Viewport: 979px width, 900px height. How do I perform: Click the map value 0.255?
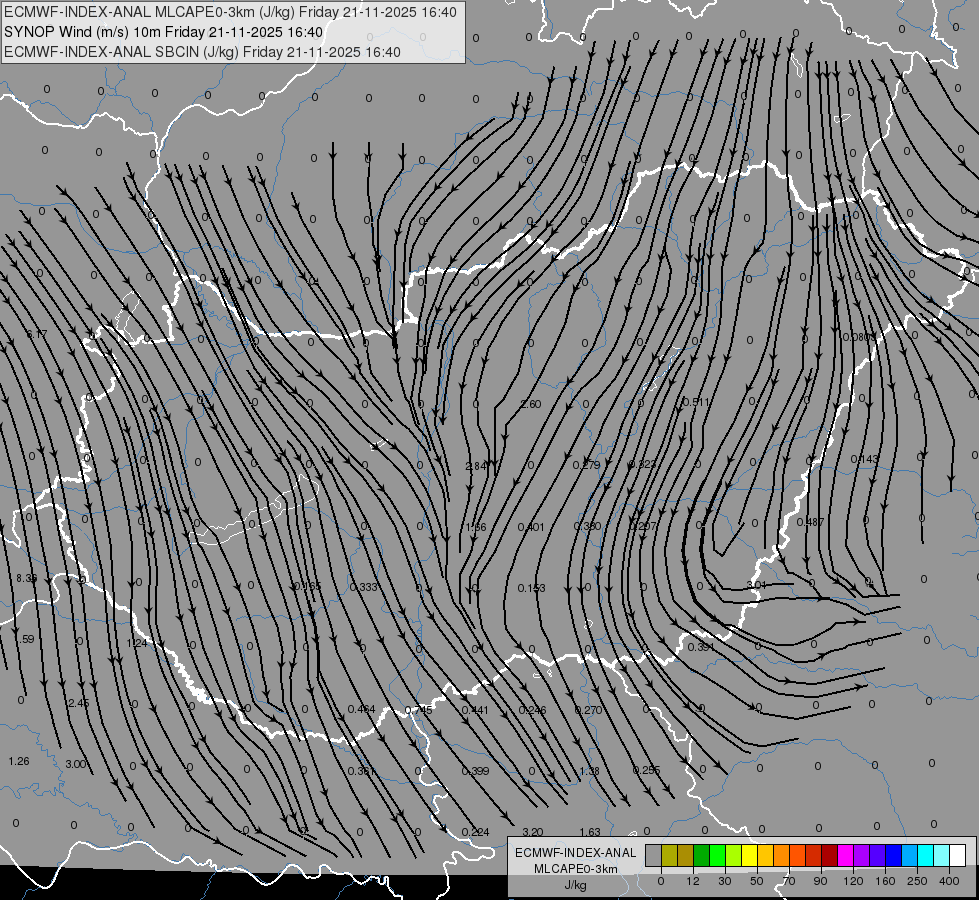646,770
